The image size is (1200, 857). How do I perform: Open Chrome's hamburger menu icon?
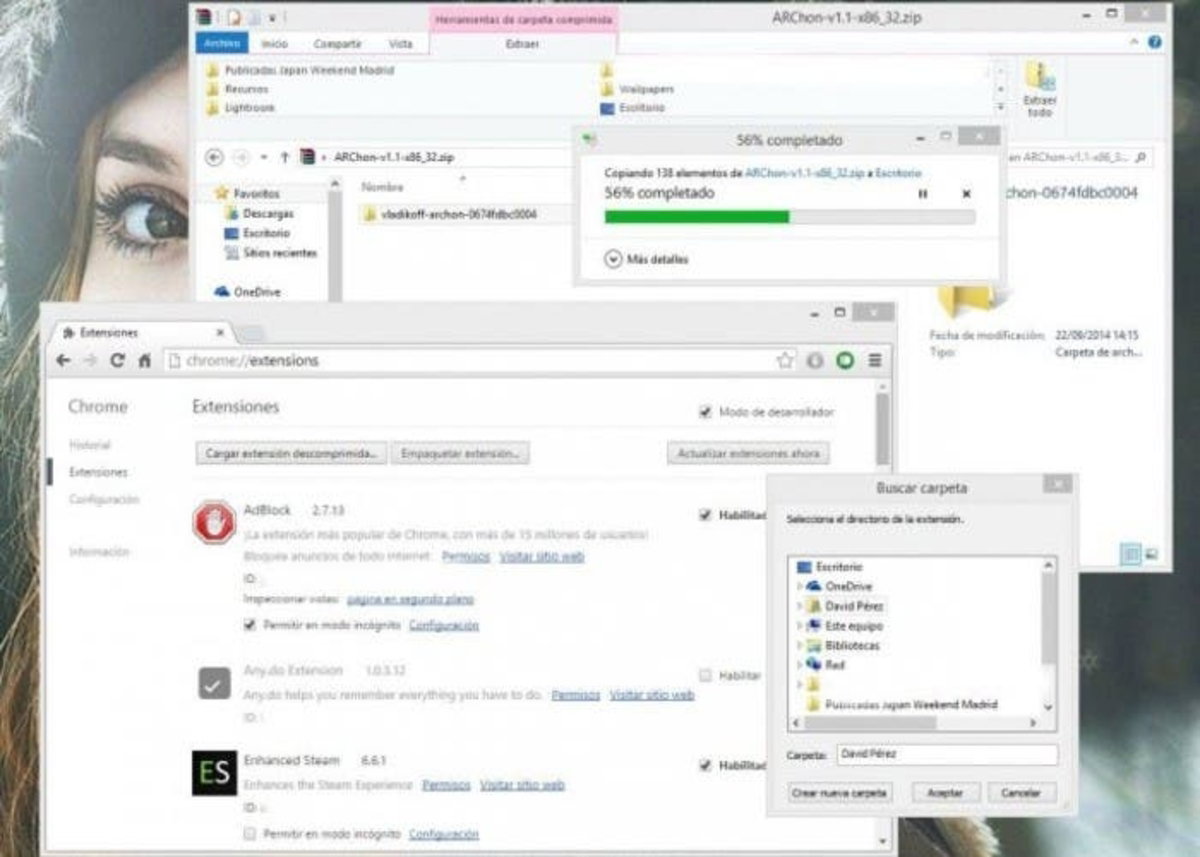875,361
